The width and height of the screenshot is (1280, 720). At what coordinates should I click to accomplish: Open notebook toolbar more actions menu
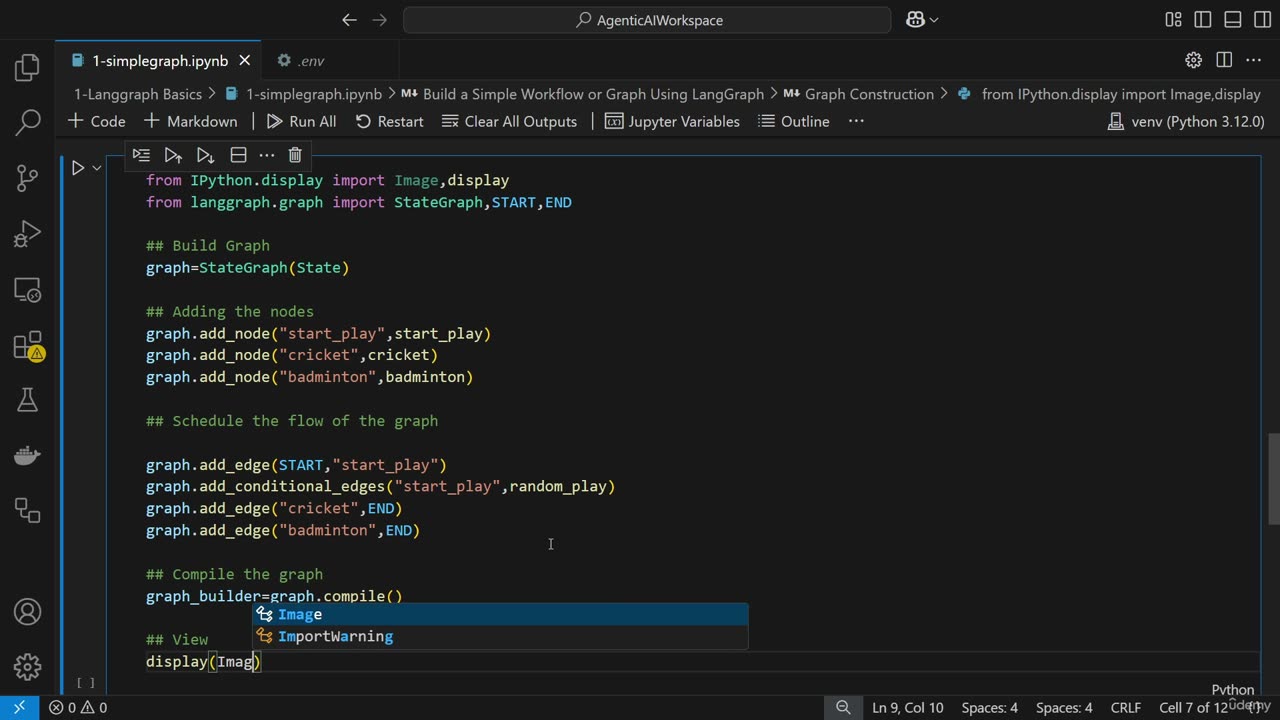(x=856, y=121)
